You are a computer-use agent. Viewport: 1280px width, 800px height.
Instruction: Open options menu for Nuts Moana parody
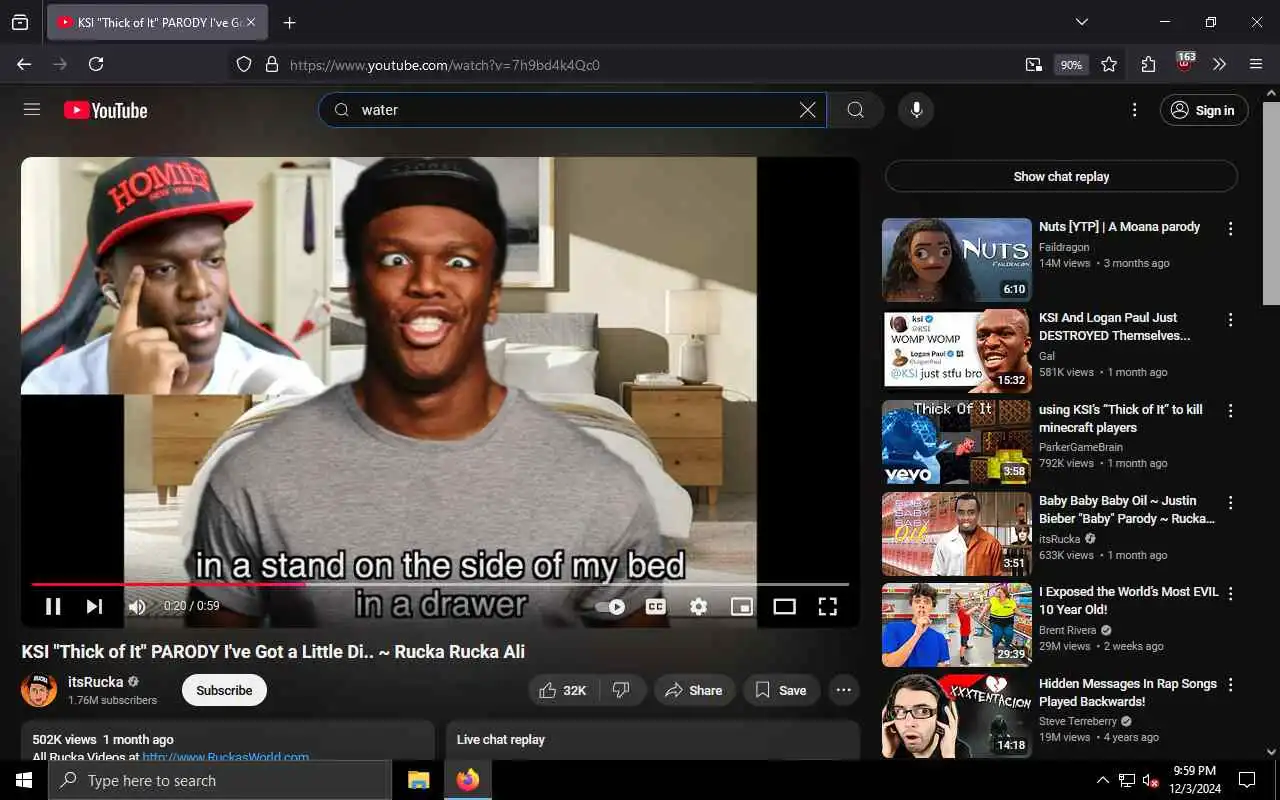pyautogui.click(x=1231, y=229)
